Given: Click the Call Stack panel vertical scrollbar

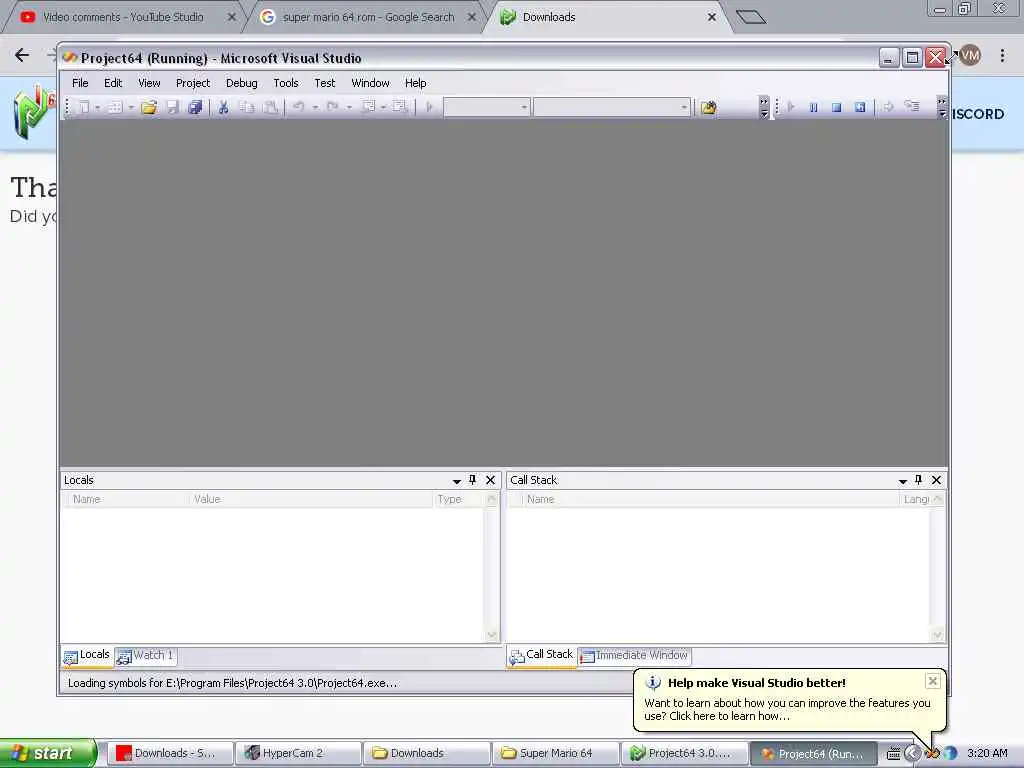Looking at the screenshot, I should [937, 567].
